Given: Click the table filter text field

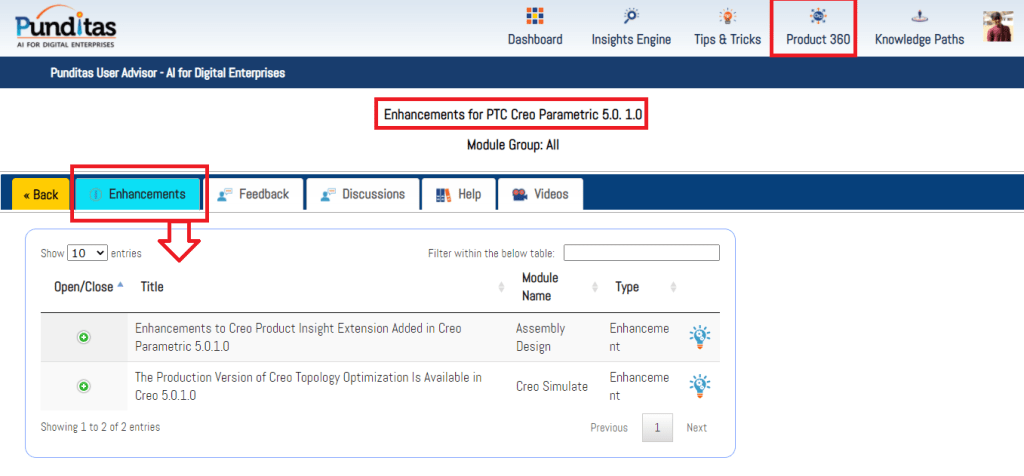Looking at the screenshot, I should click(641, 253).
